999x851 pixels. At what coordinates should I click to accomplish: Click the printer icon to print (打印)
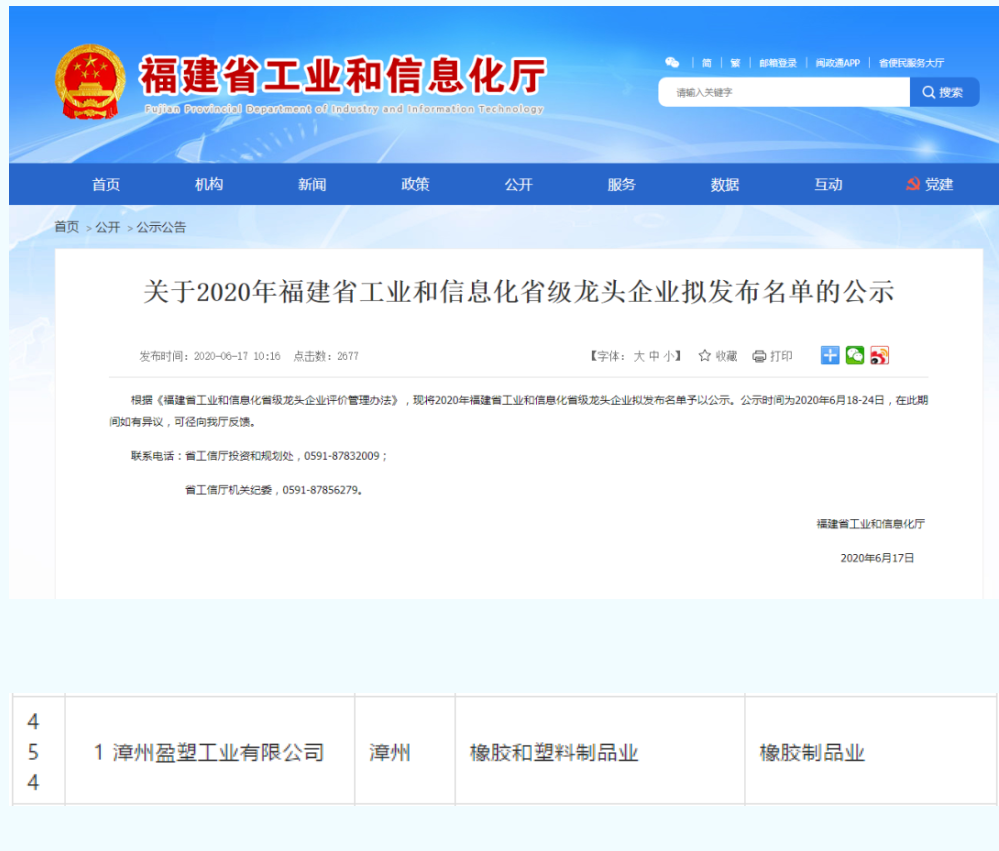tap(759, 356)
